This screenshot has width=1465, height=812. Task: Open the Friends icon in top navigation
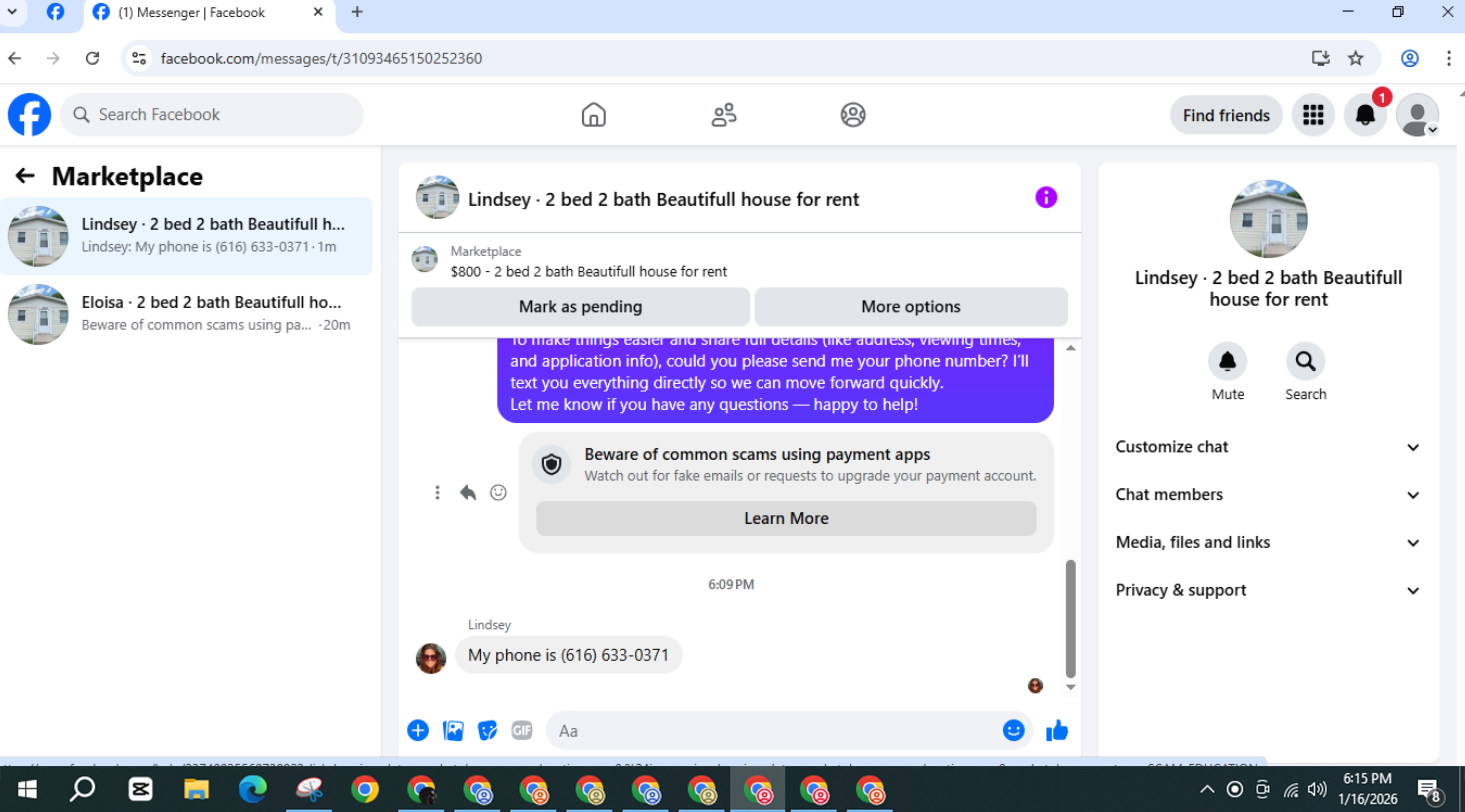click(x=724, y=115)
